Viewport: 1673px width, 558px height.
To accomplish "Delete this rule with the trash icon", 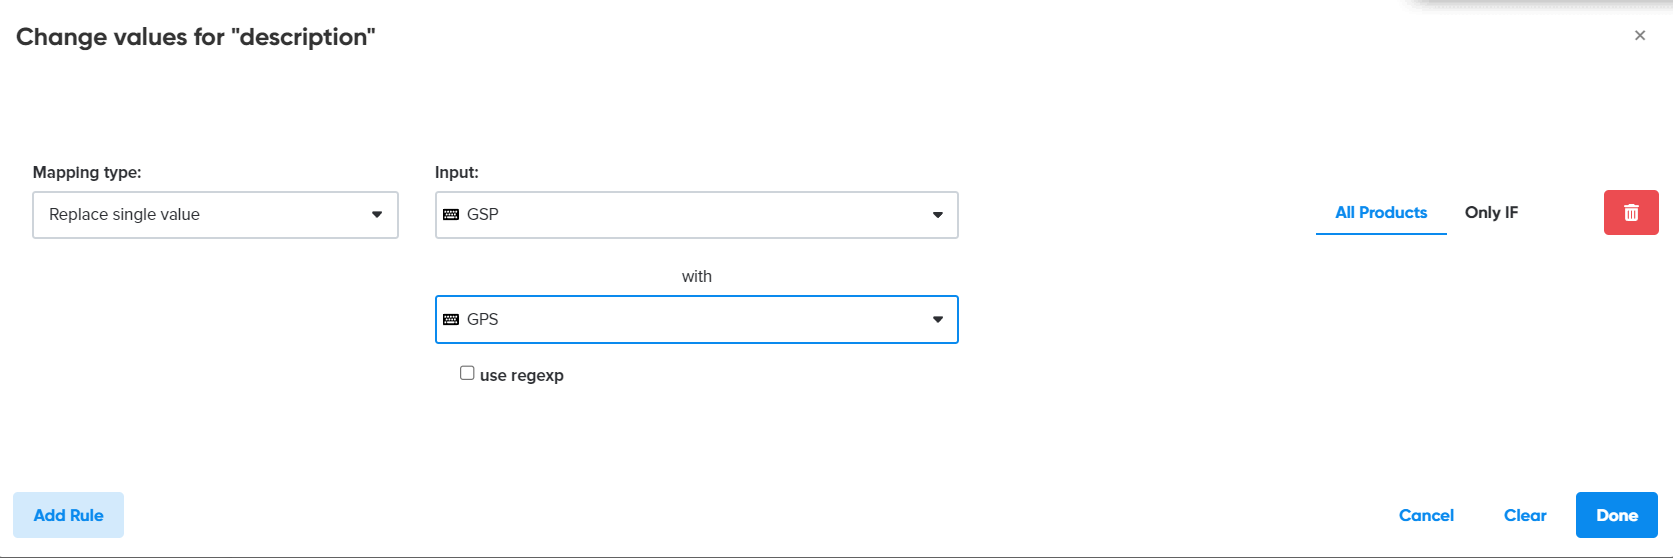I will [x=1631, y=213].
